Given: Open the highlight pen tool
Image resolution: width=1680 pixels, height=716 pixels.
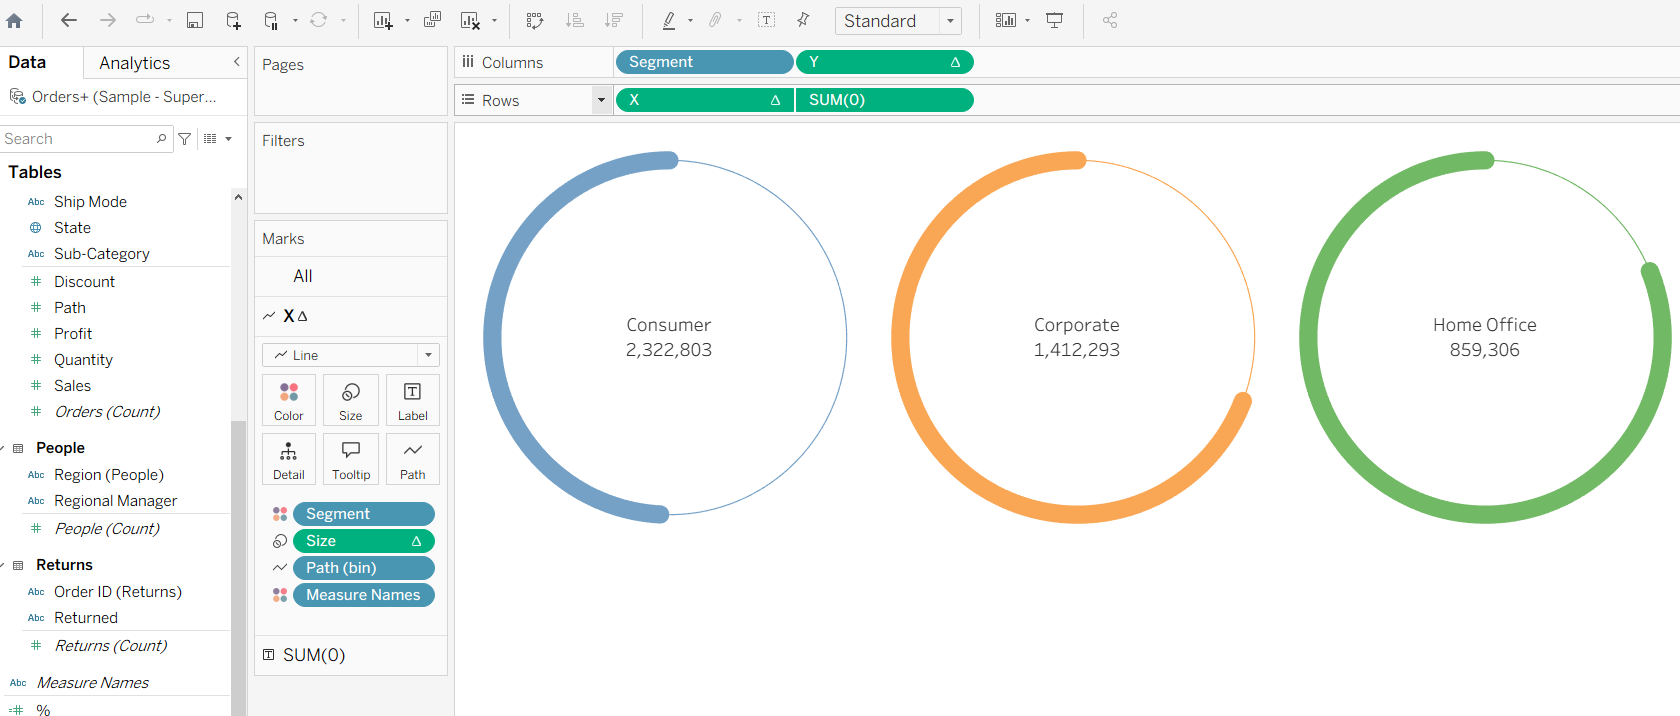Looking at the screenshot, I should click(669, 20).
